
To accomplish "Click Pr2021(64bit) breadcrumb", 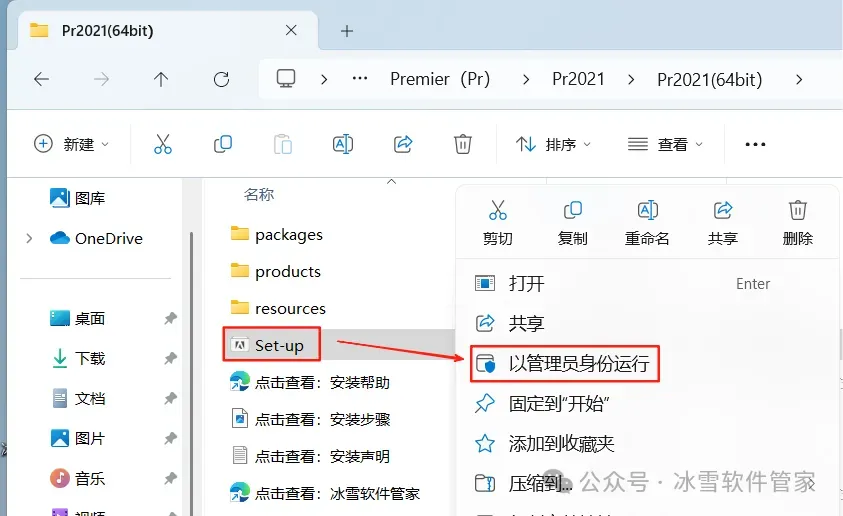I will click(710, 80).
